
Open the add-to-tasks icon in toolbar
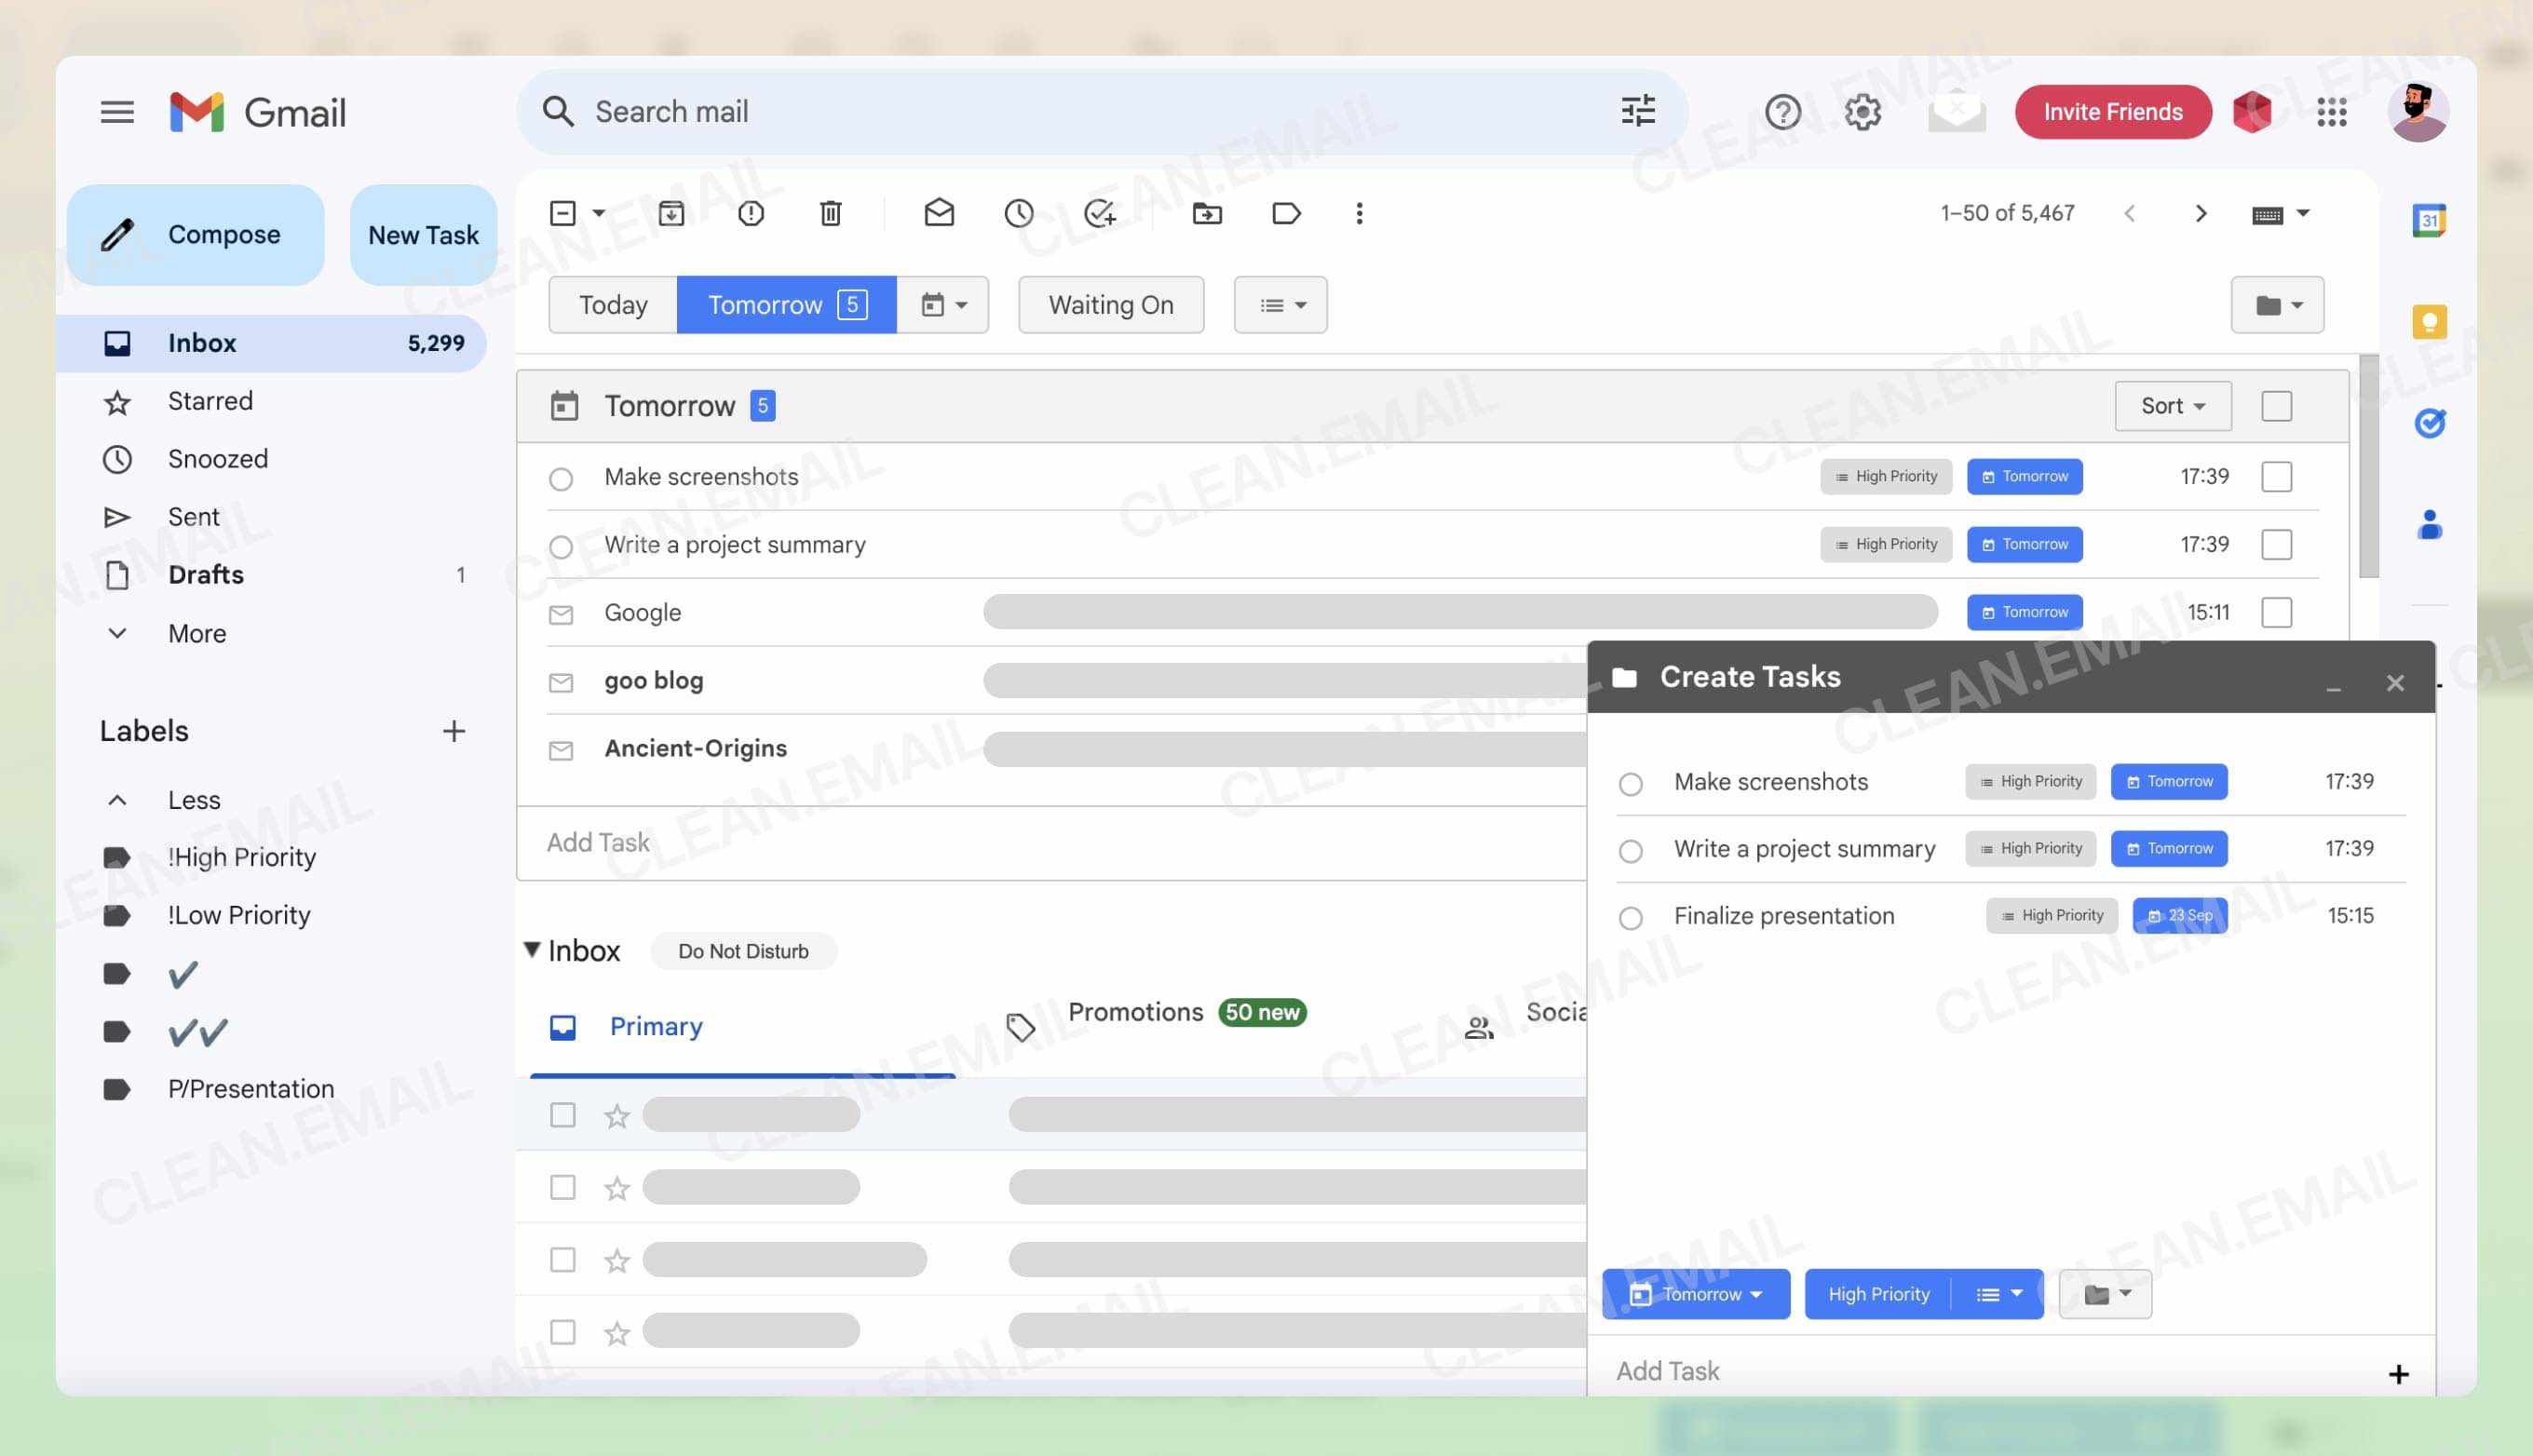click(x=1100, y=213)
